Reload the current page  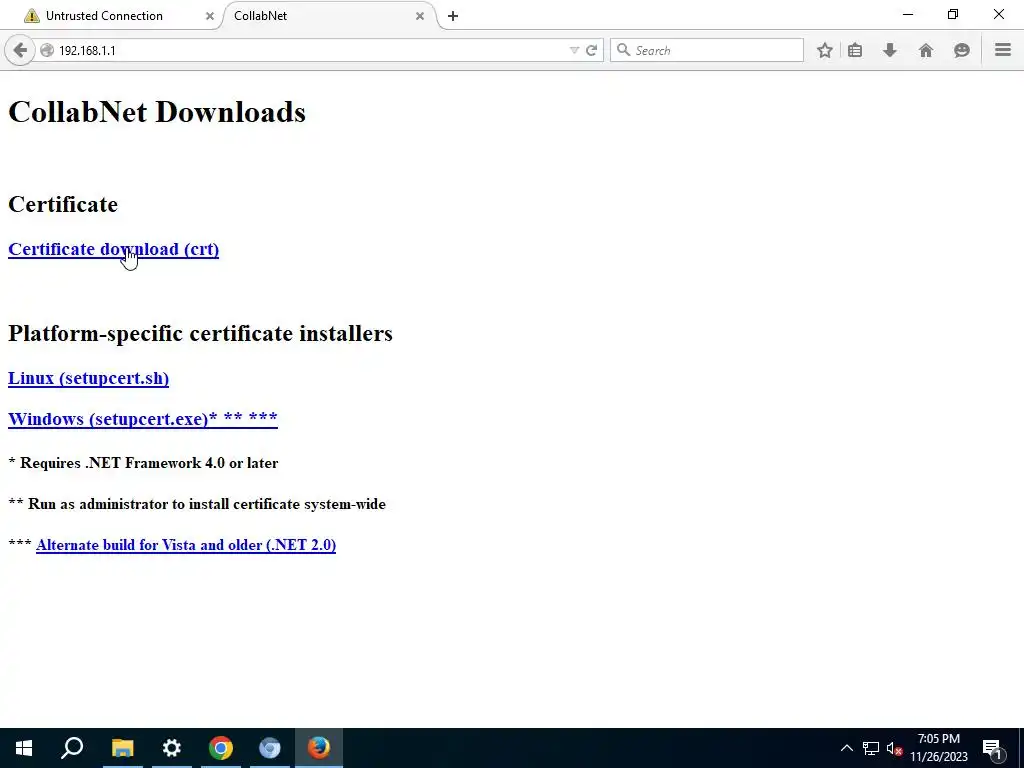[592, 50]
